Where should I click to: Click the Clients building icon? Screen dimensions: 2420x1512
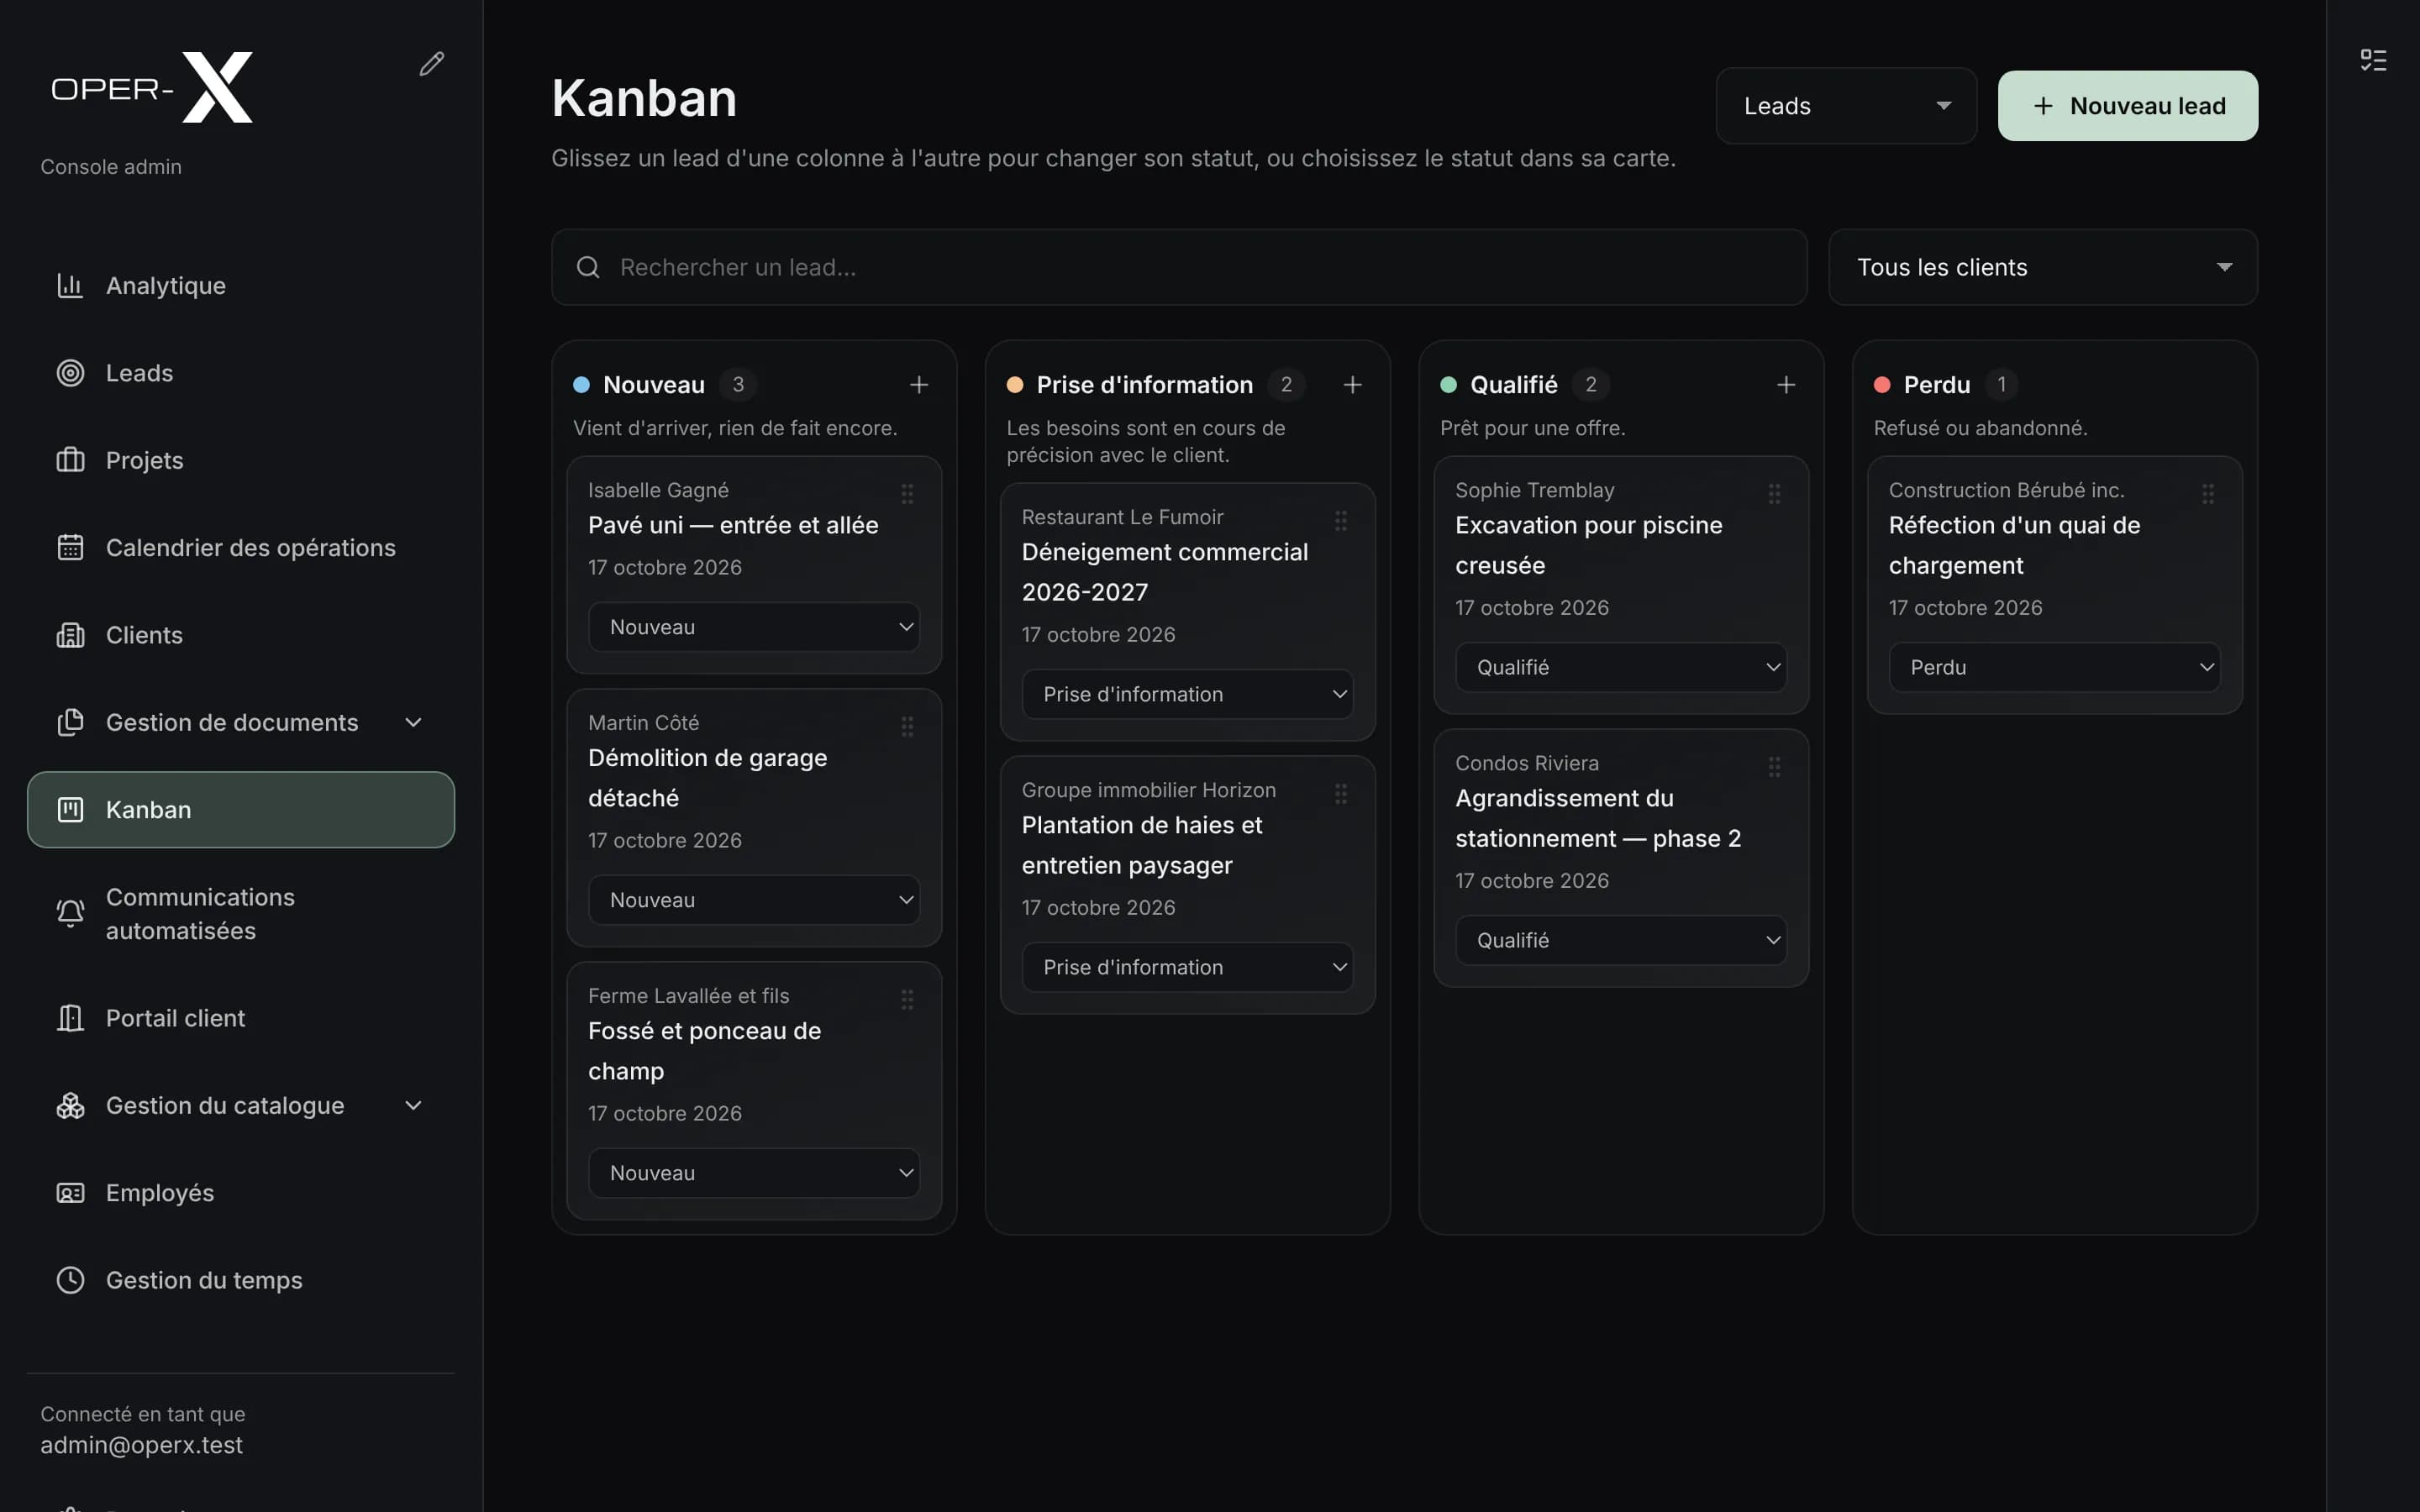[x=70, y=635]
